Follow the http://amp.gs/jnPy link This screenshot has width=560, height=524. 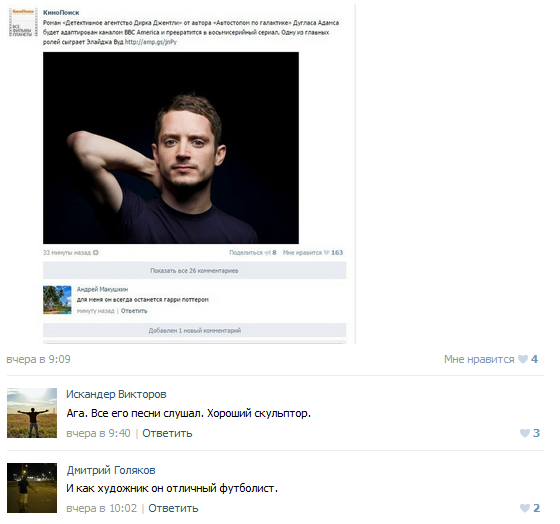(151, 42)
